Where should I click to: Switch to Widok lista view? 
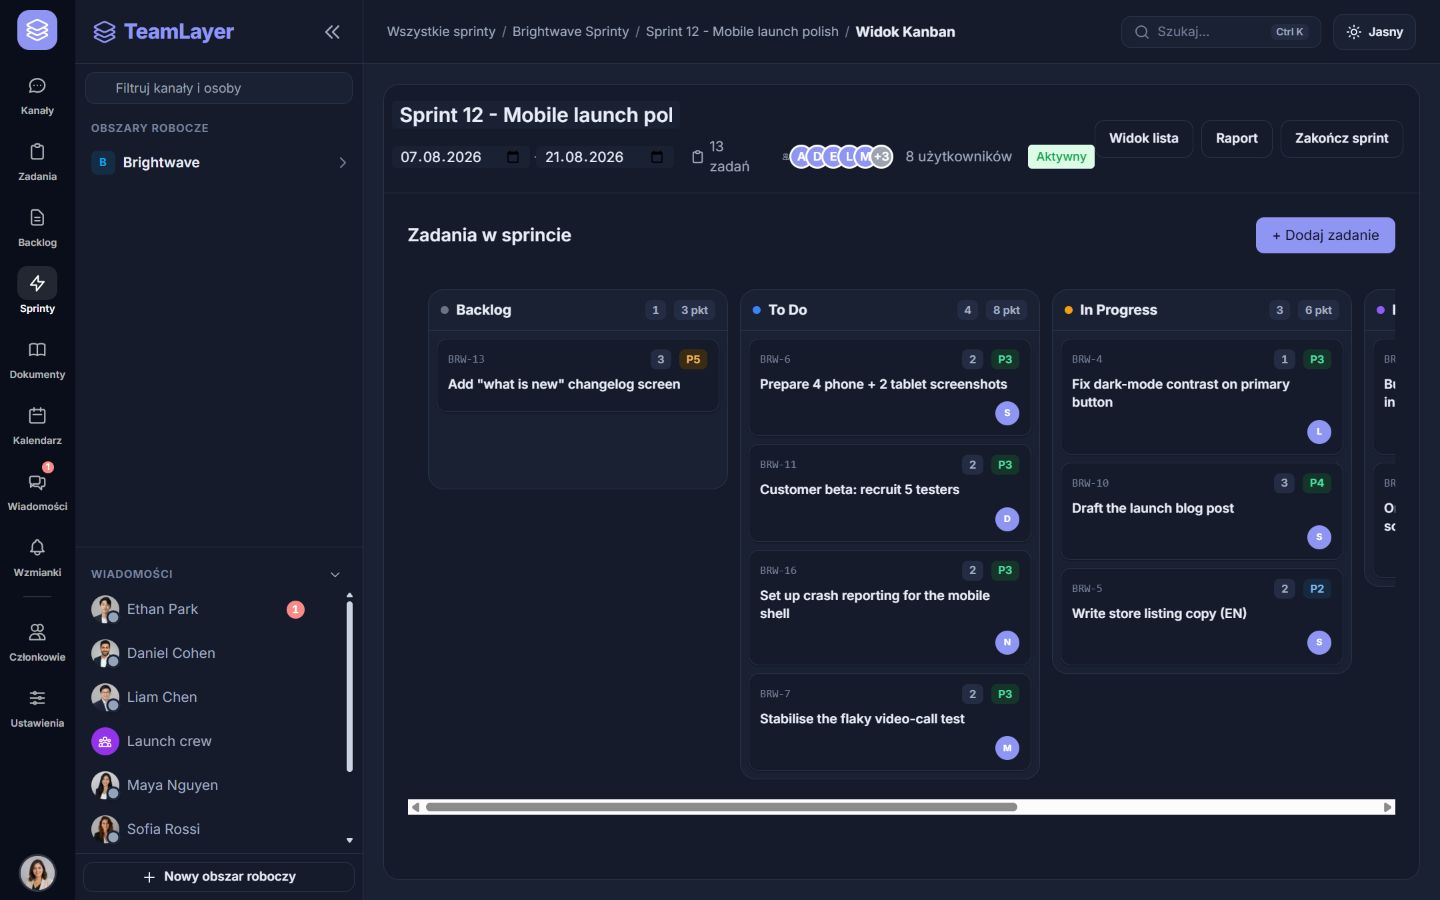1144,138
